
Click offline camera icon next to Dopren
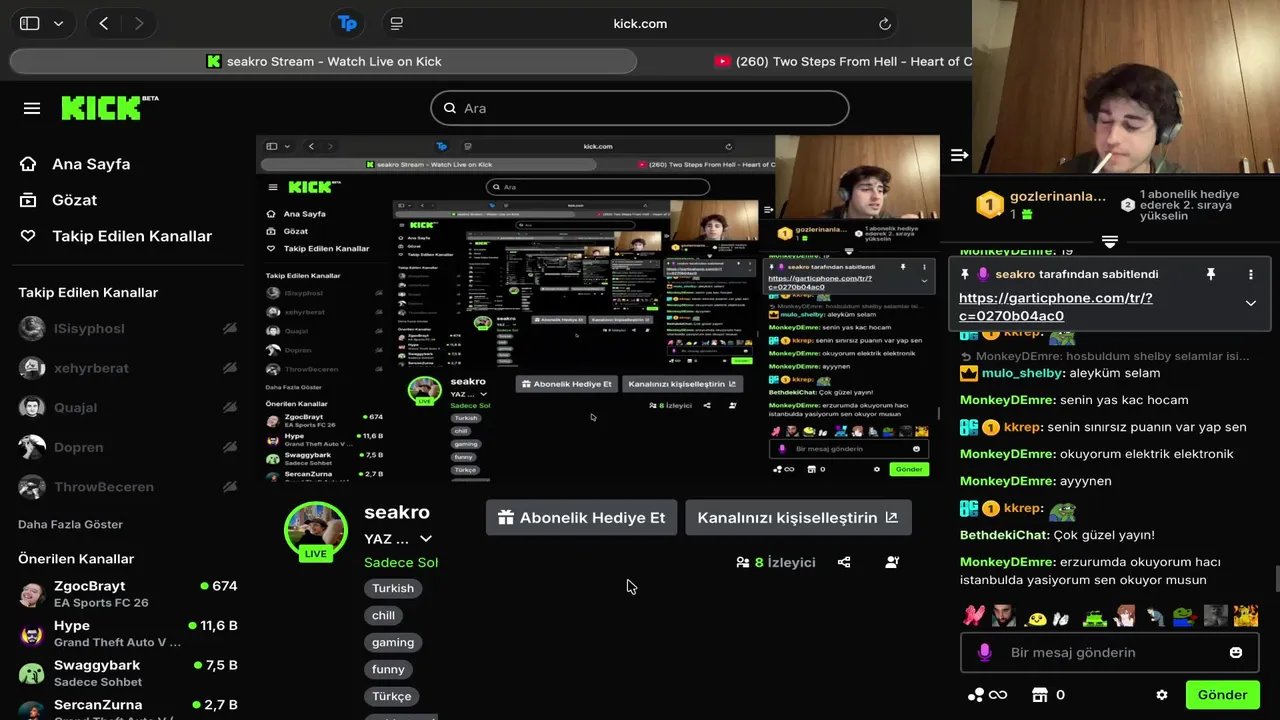(x=229, y=447)
